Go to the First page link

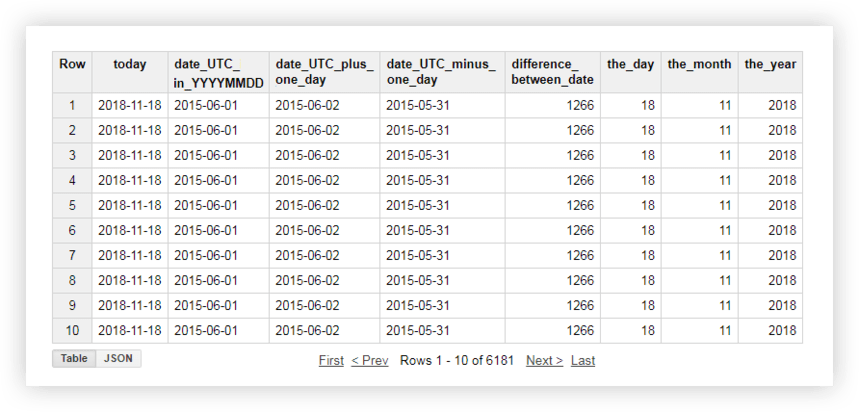pyautogui.click(x=331, y=360)
